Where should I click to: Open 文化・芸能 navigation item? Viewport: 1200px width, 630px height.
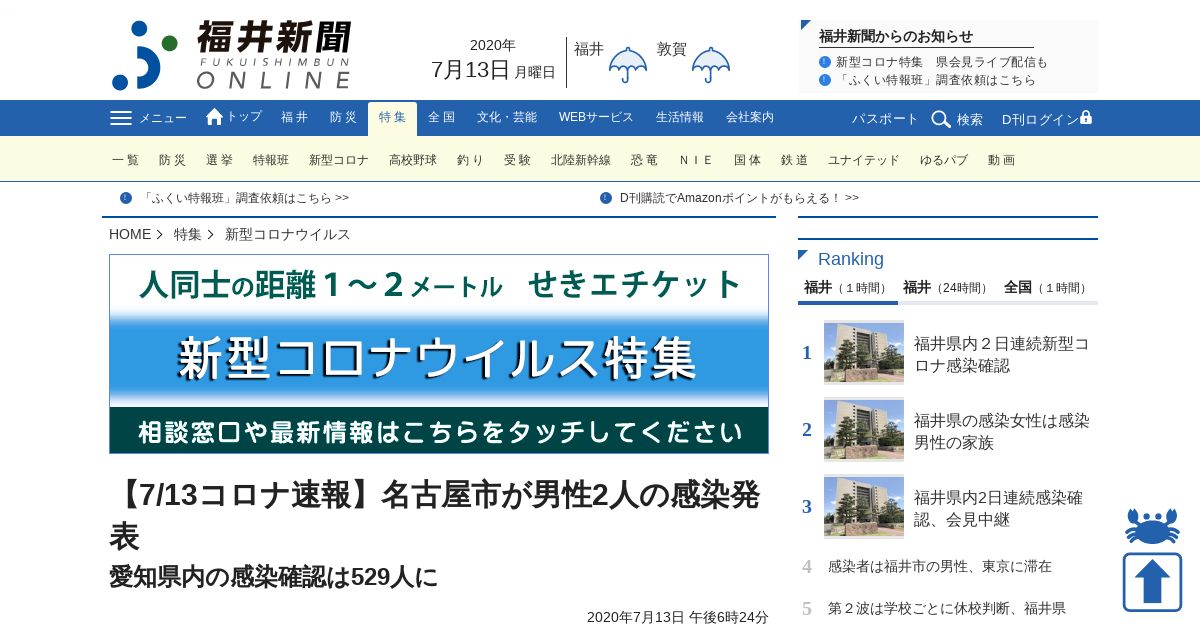(x=507, y=118)
